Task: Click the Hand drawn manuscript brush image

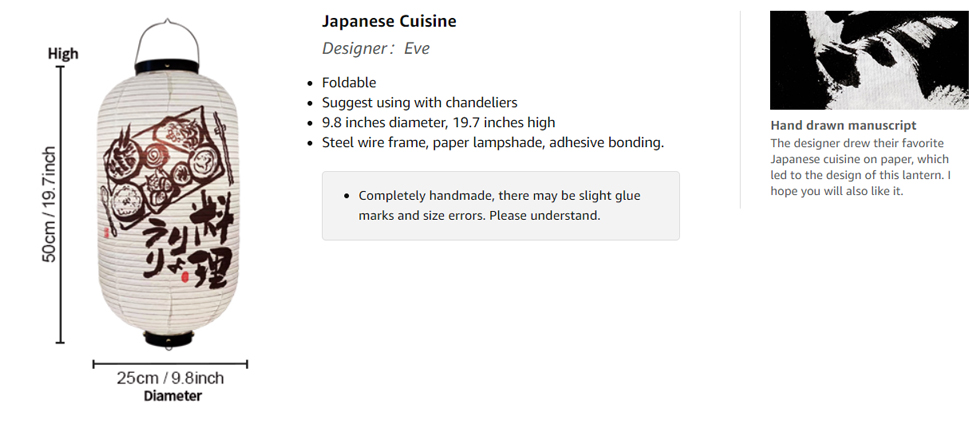Action: point(869,60)
